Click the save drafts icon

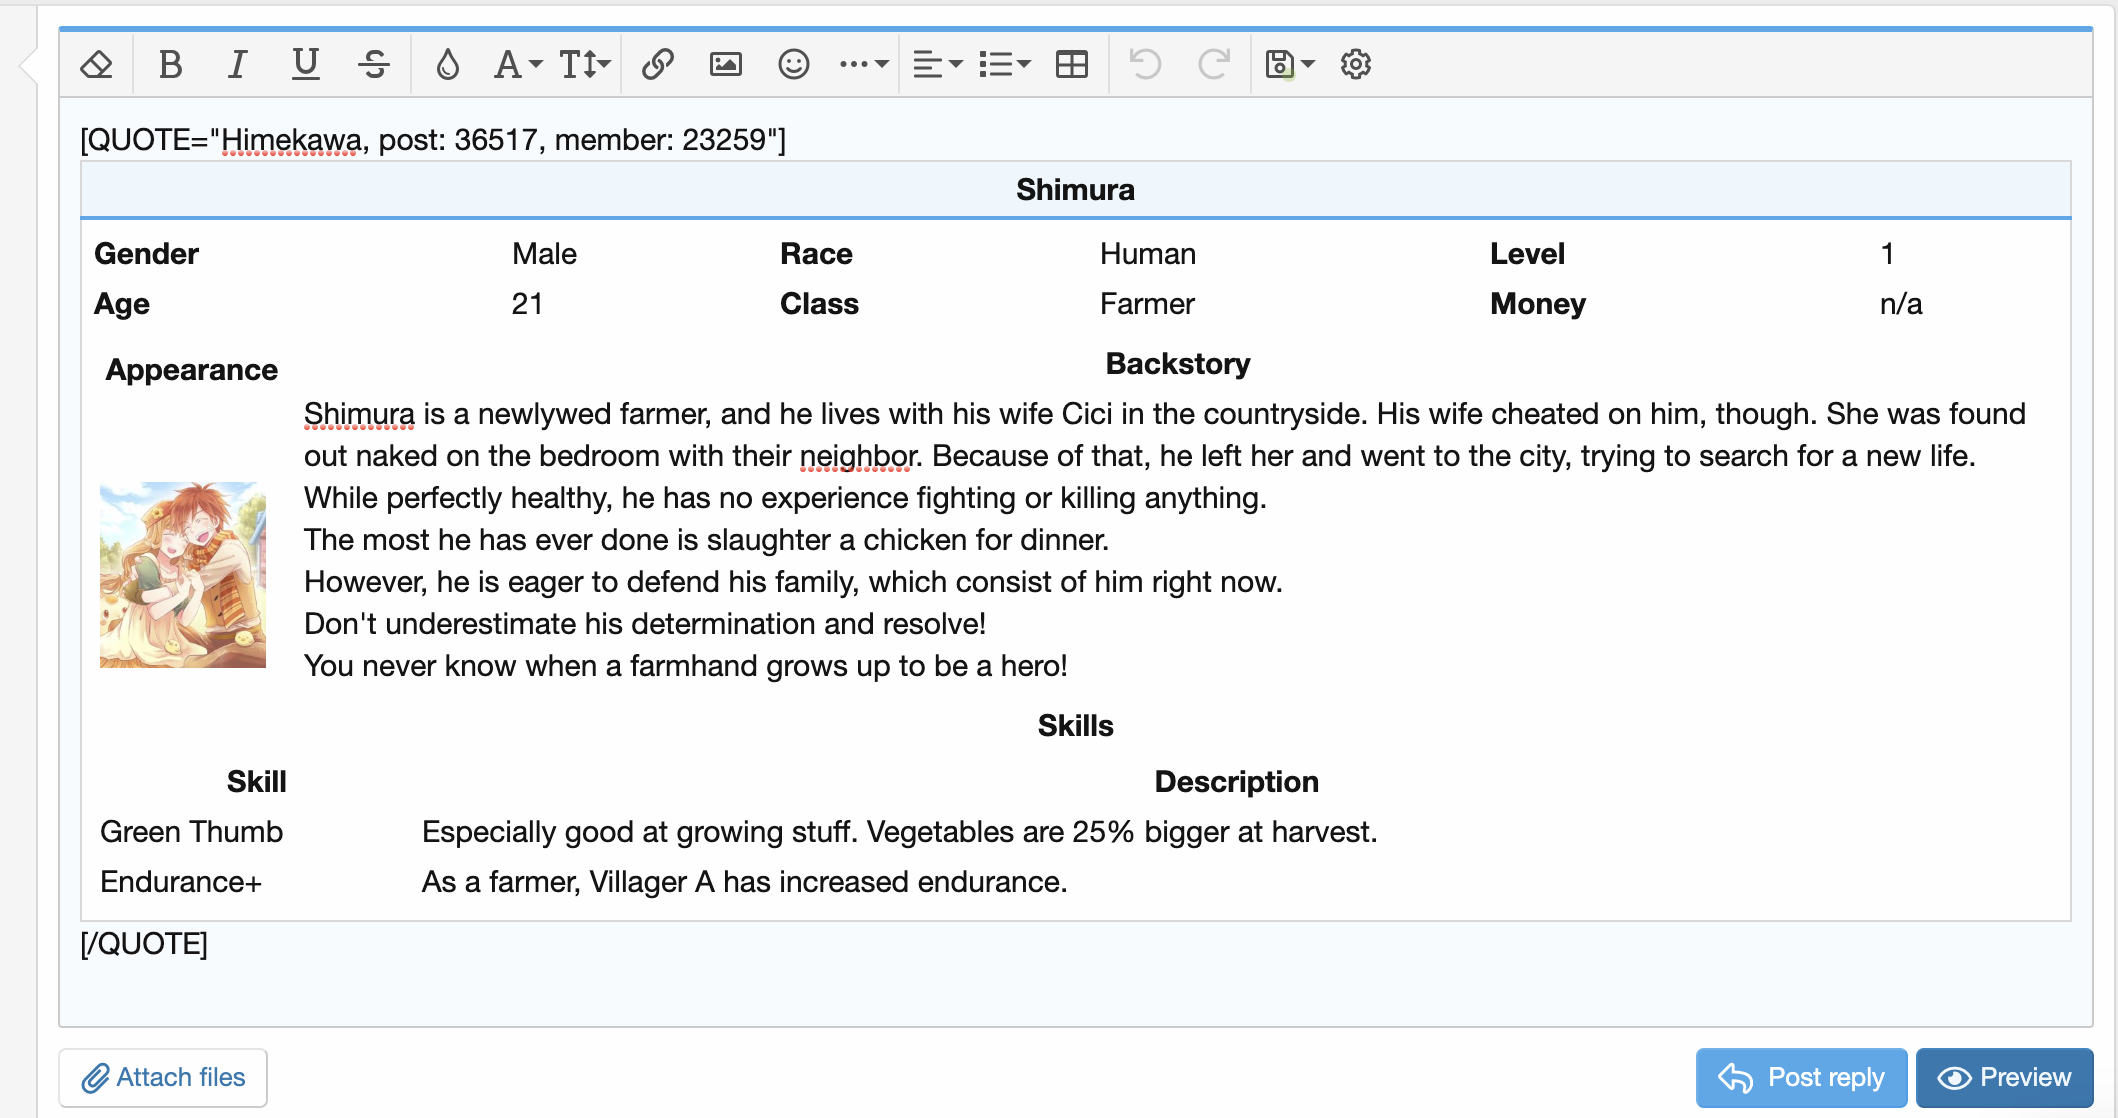click(x=1289, y=65)
